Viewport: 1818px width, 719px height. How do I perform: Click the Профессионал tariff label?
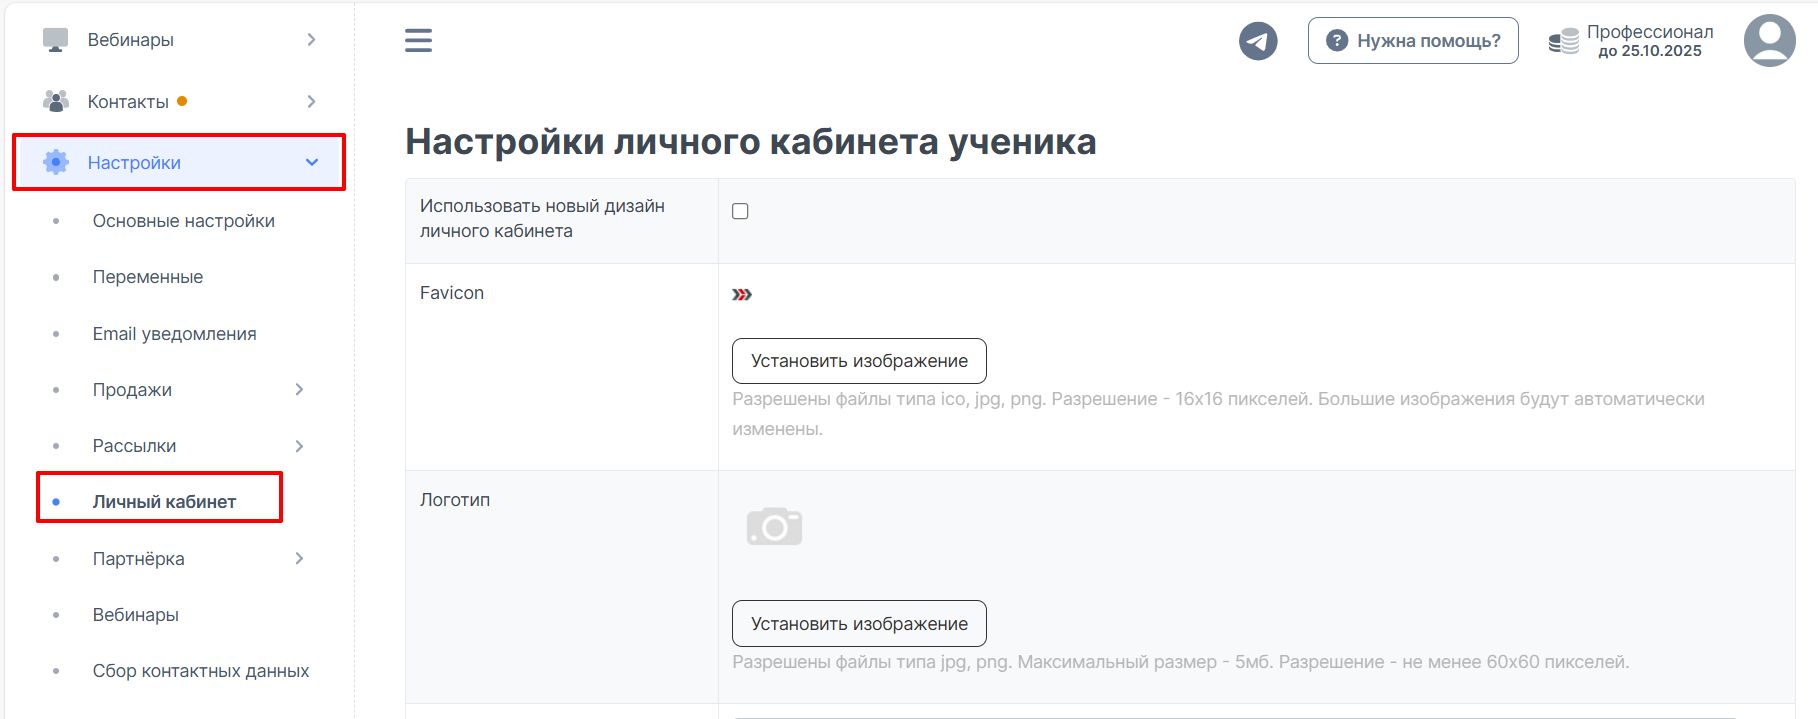(x=1650, y=32)
